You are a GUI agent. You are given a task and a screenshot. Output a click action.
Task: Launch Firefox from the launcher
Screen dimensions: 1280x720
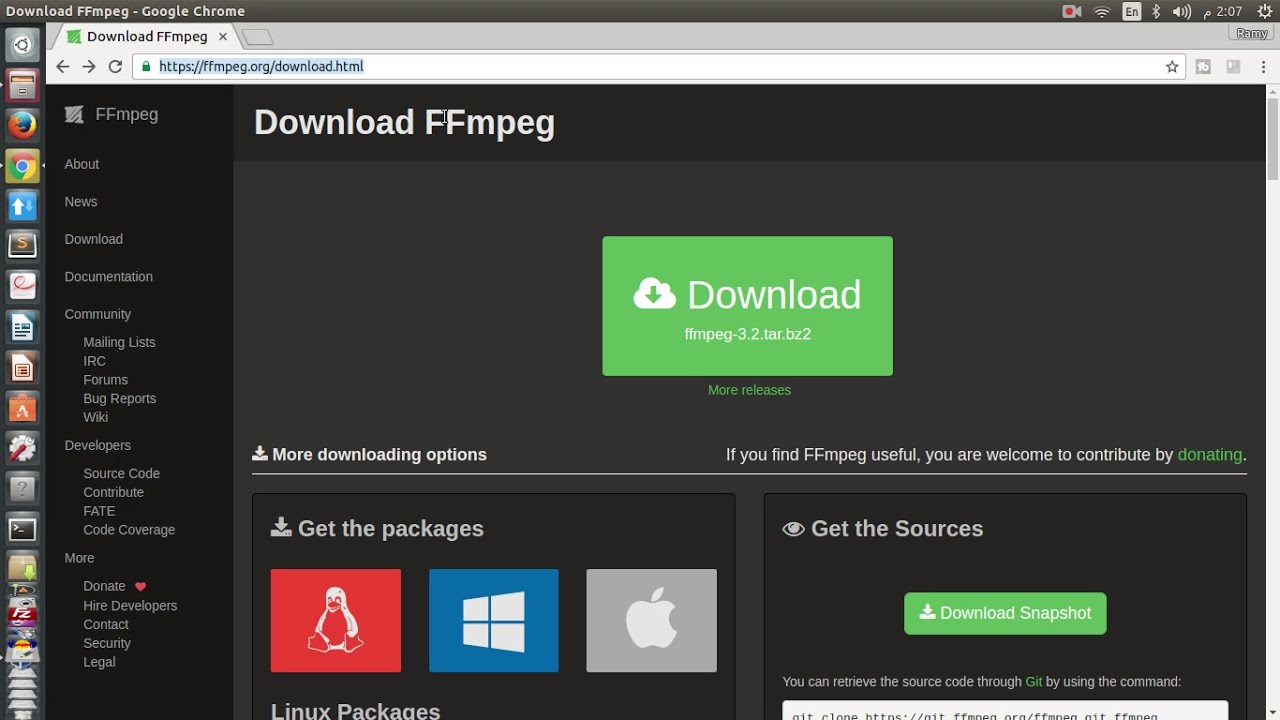(22, 126)
